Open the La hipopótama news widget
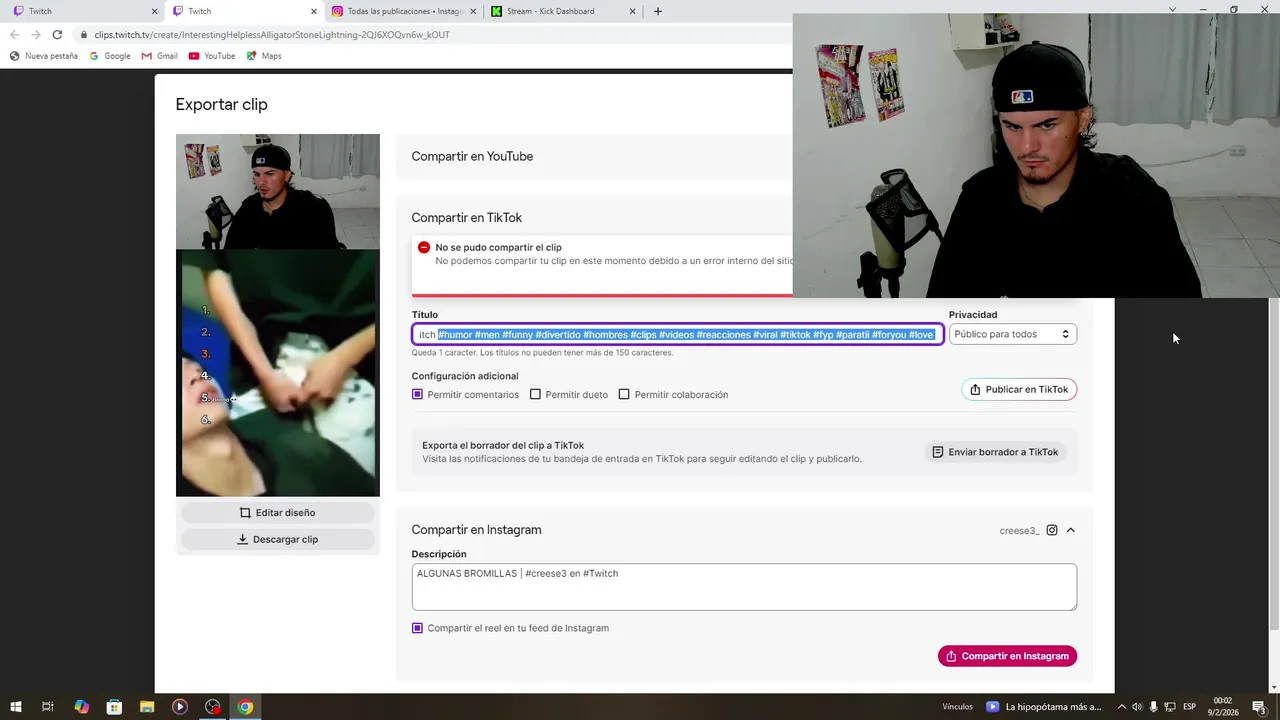Viewport: 1280px width, 720px height. [1043, 707]
